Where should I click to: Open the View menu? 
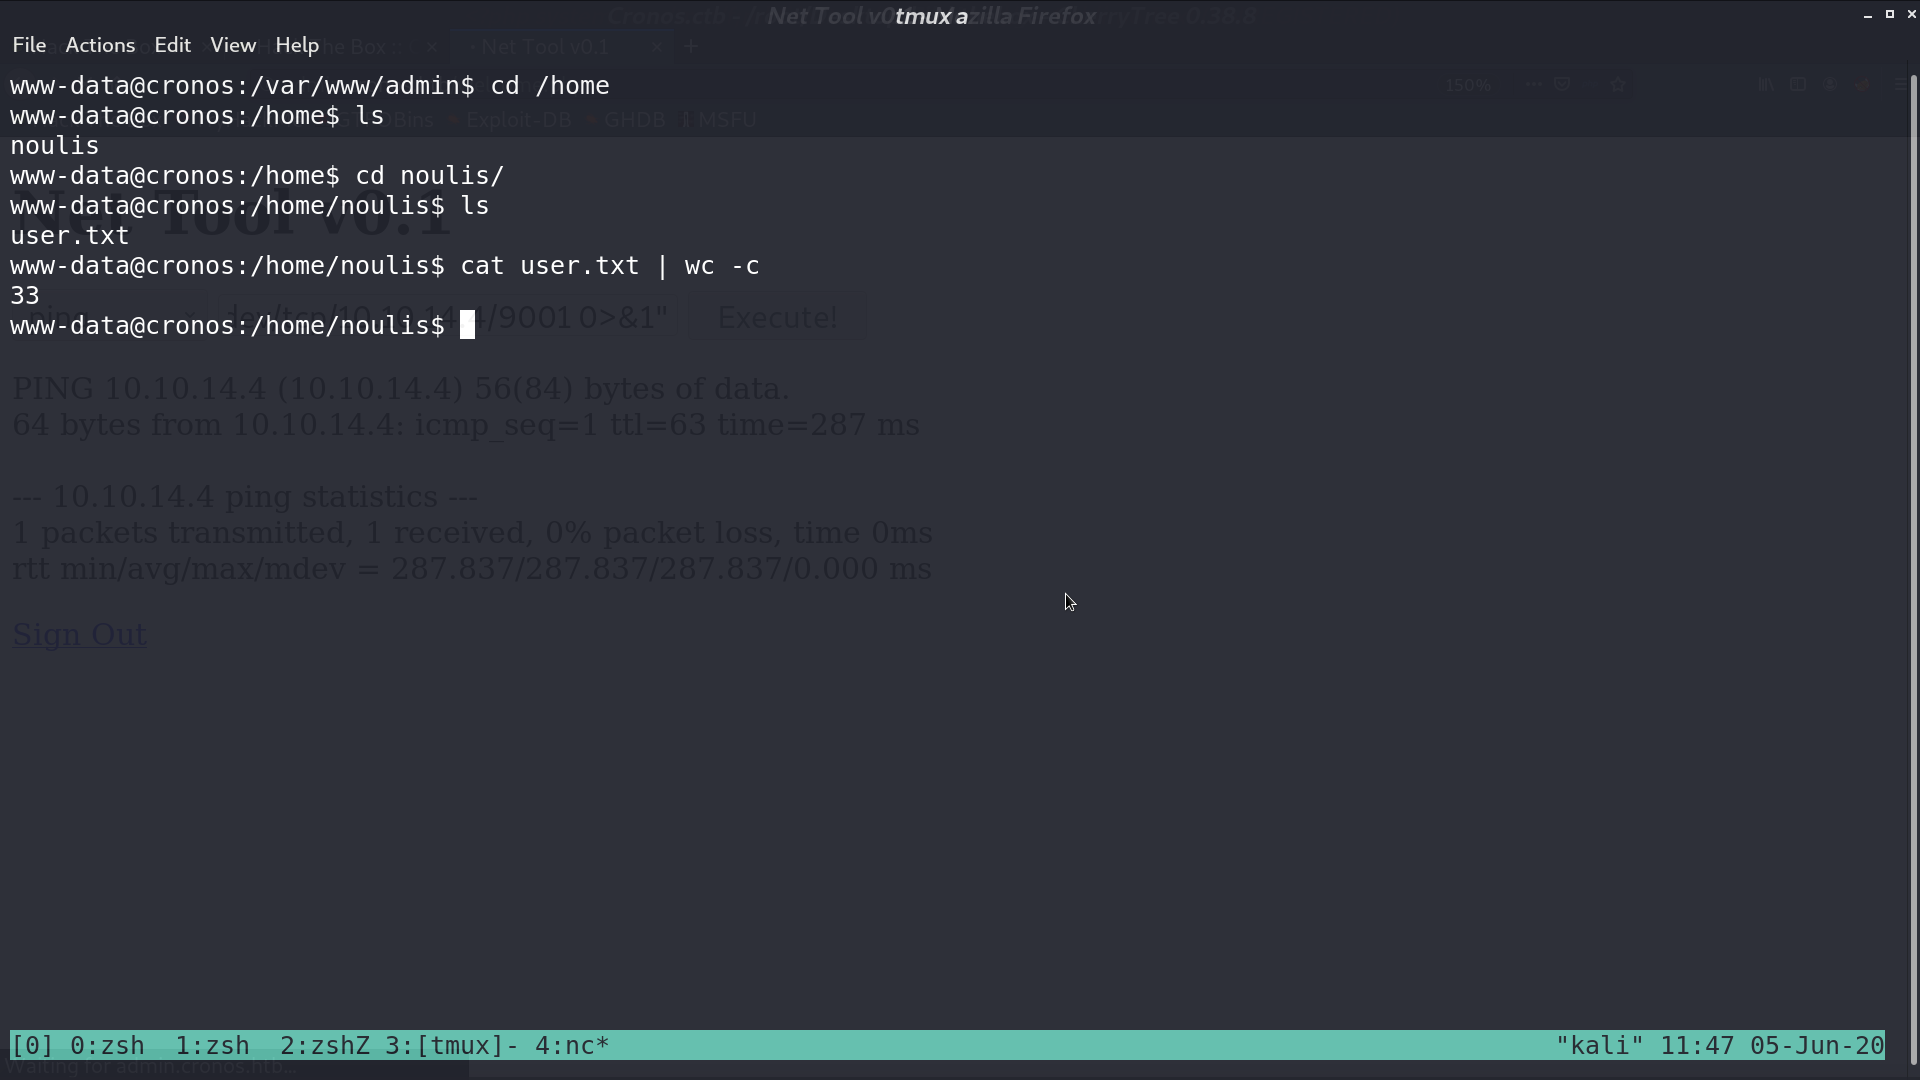[233, 45]
